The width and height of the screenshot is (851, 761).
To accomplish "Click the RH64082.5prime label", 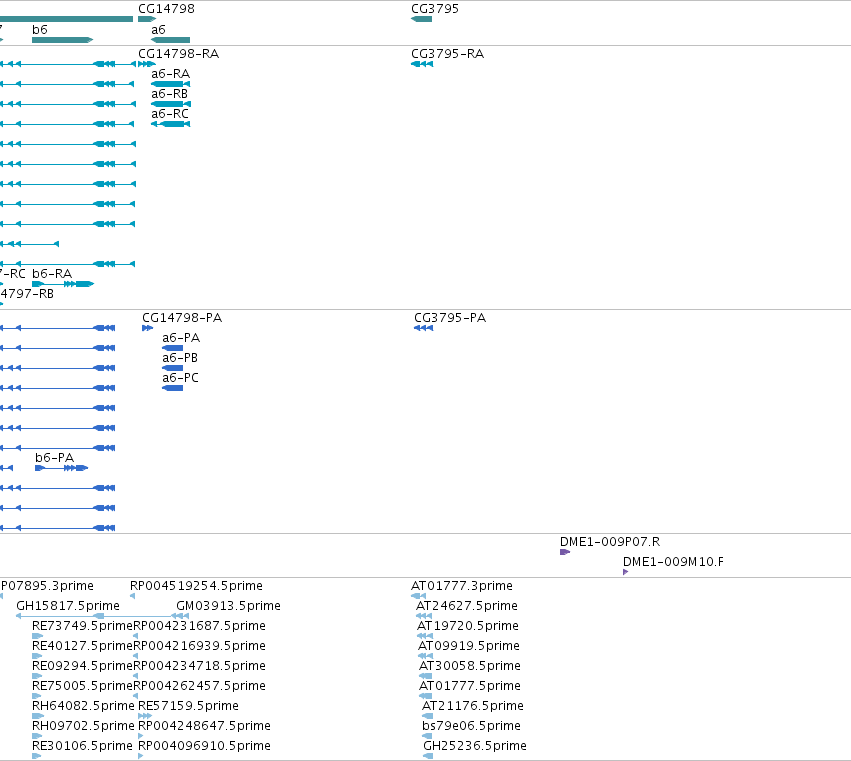I will (83, 706).
